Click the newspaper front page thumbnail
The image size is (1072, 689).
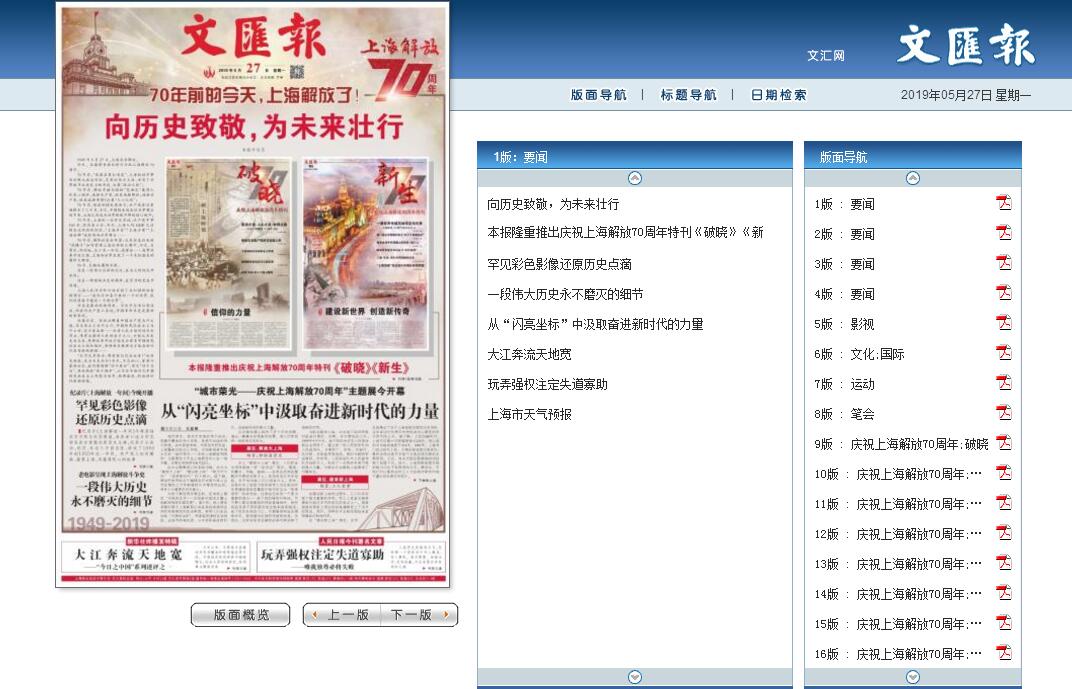point(252,296)
